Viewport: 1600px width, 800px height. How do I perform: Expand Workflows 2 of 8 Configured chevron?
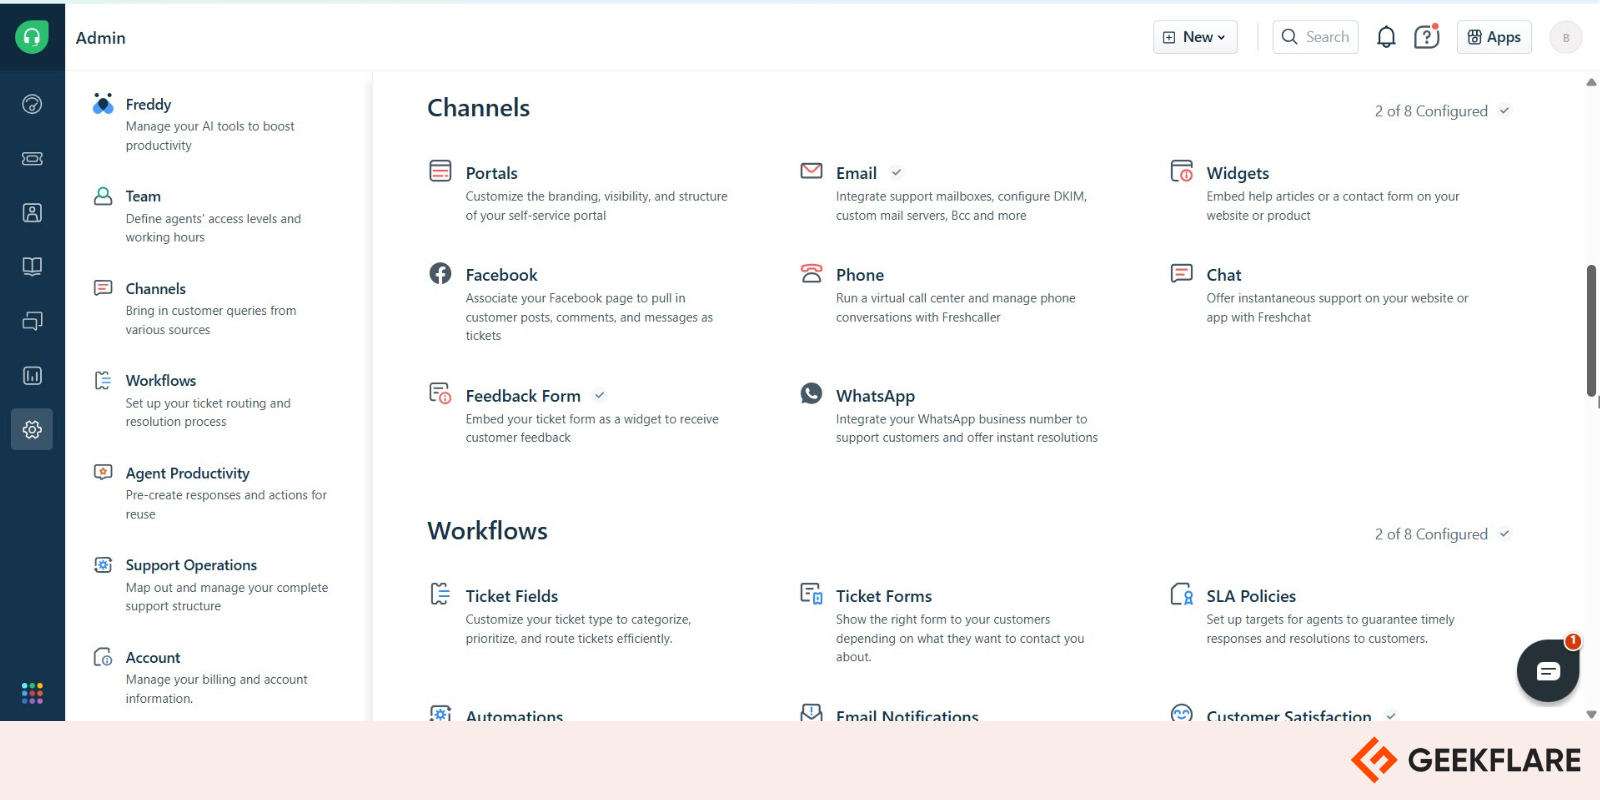pyautogui.click(x=1504, y=534)
